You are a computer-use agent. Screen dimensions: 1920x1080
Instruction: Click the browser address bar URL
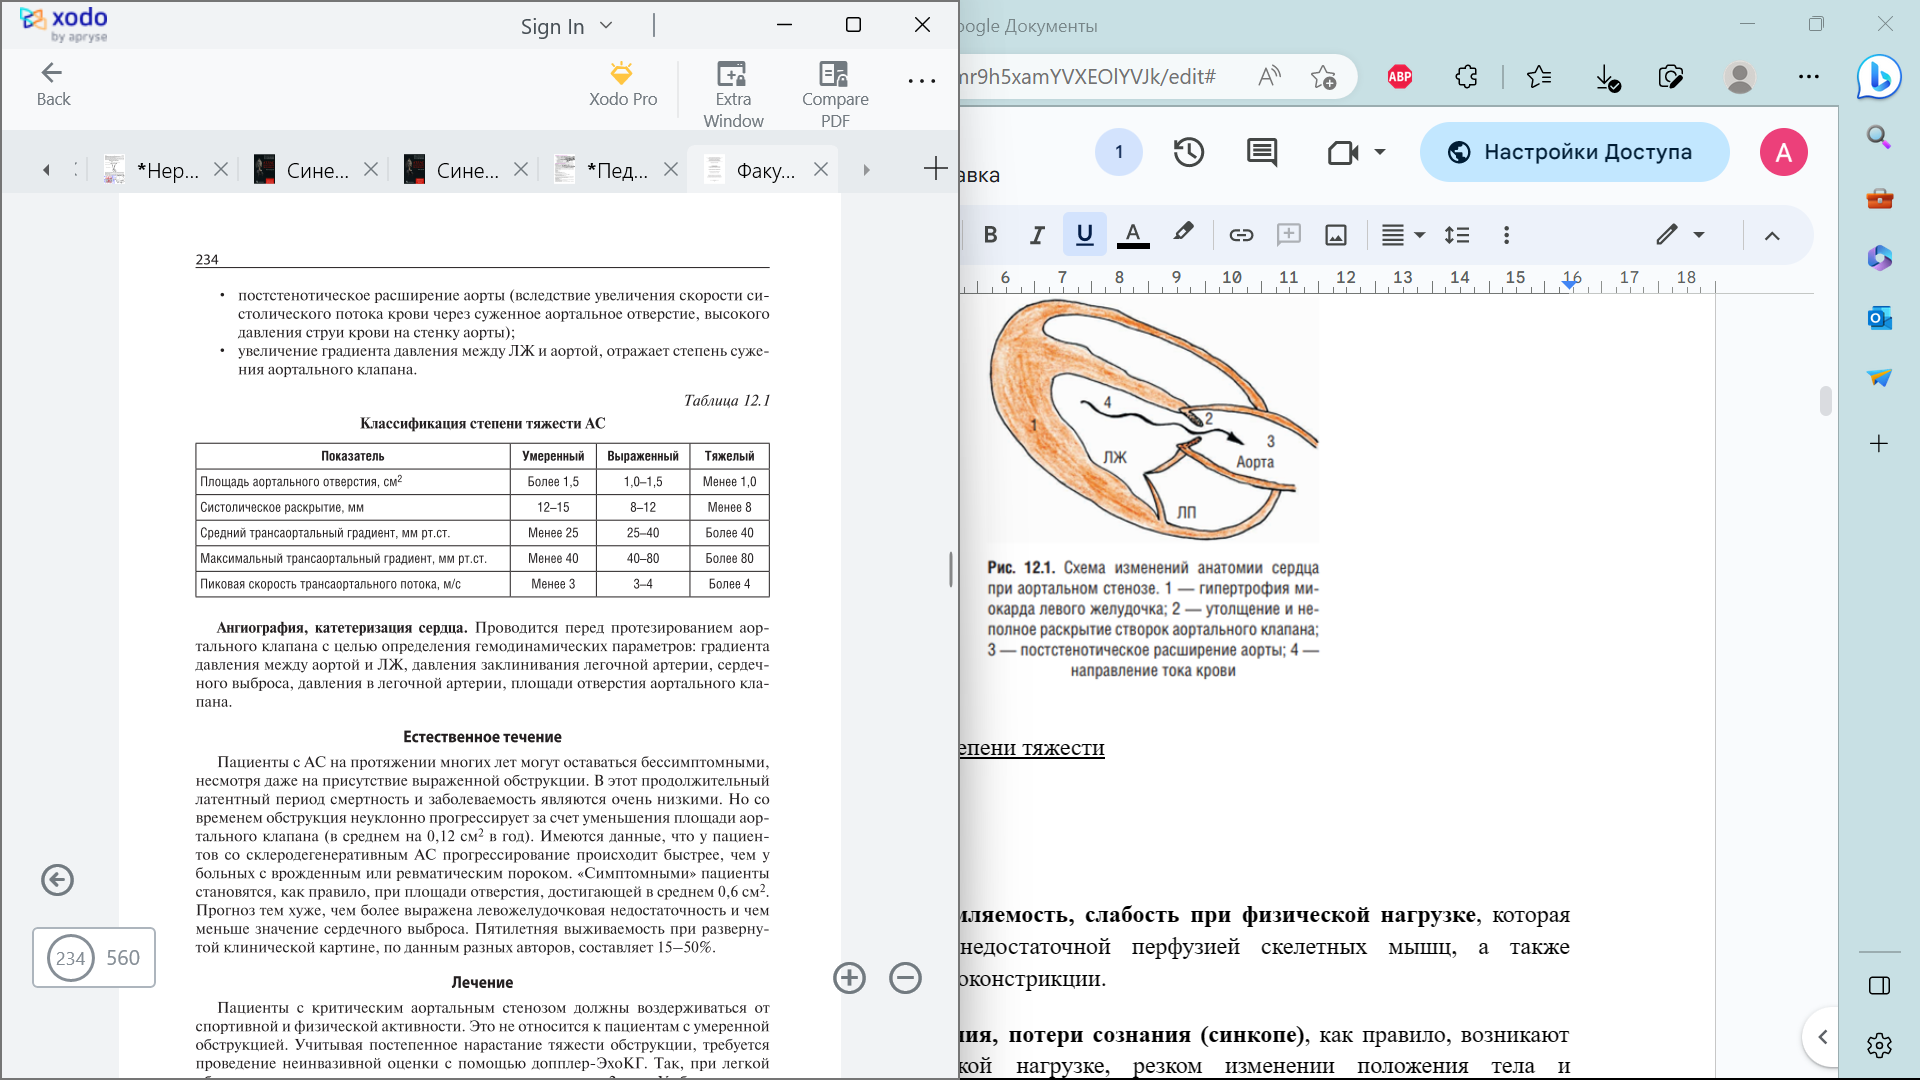click(1087, 77)
